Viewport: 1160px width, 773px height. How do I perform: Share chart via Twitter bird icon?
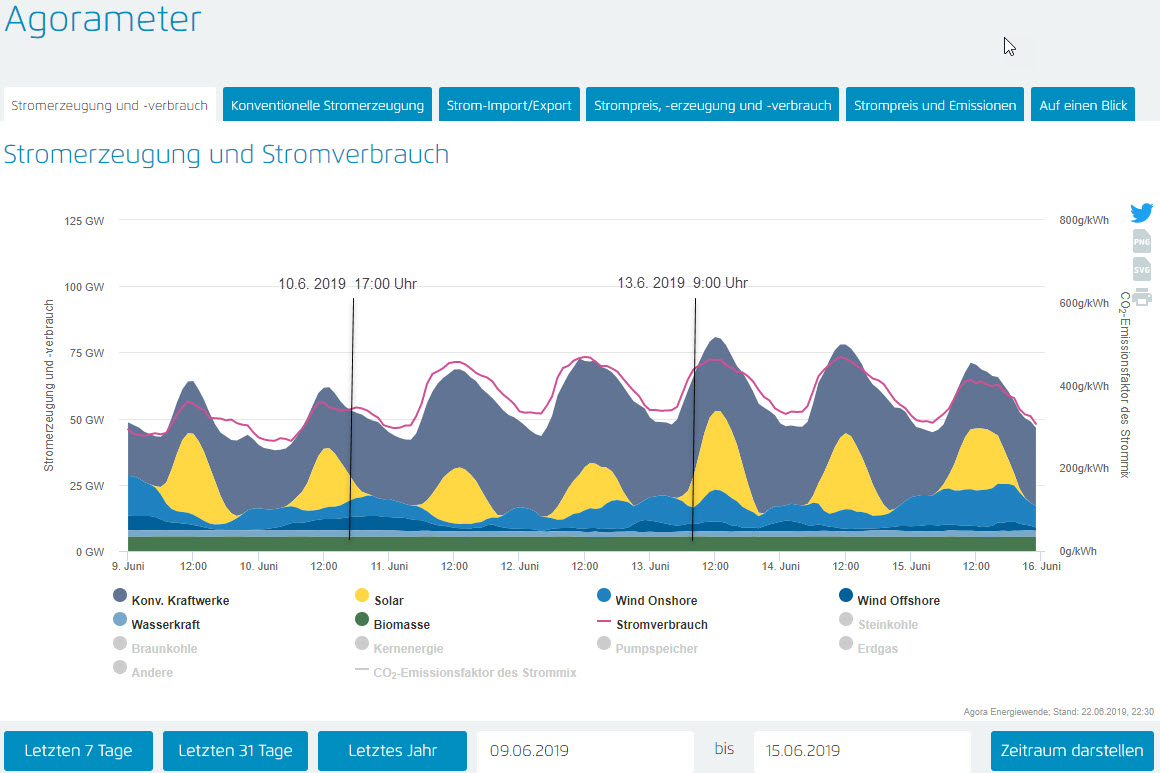[1141, 213]
